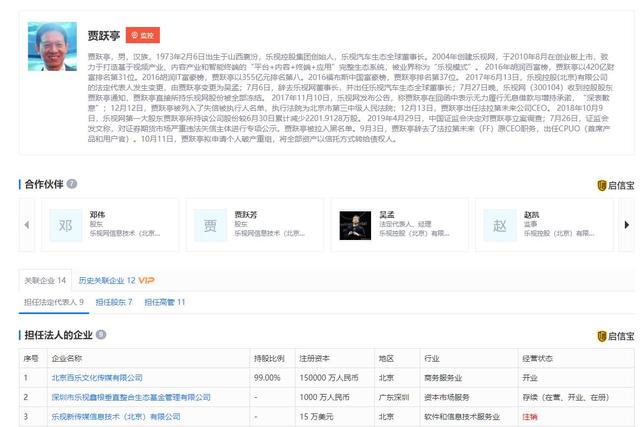Click the 贾 avatar tile

click(210, 225)
